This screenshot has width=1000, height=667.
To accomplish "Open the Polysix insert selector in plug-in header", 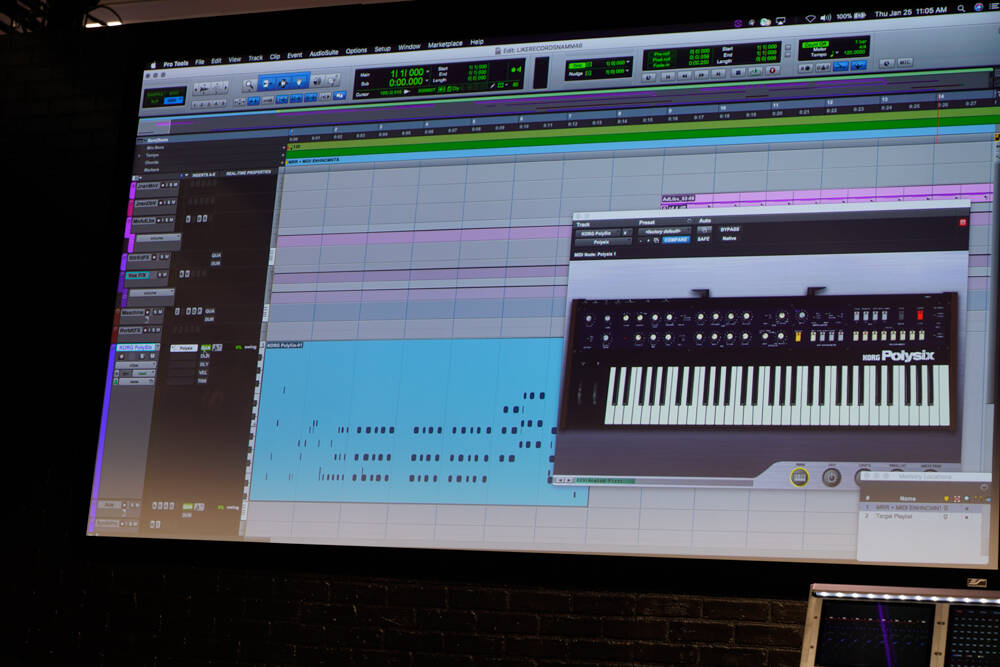I will 603,242.
